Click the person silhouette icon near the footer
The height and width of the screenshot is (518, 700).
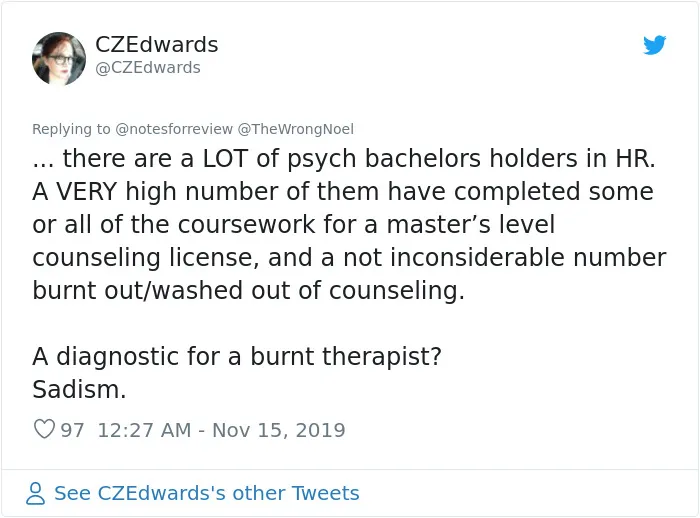[x=35, y=493]
